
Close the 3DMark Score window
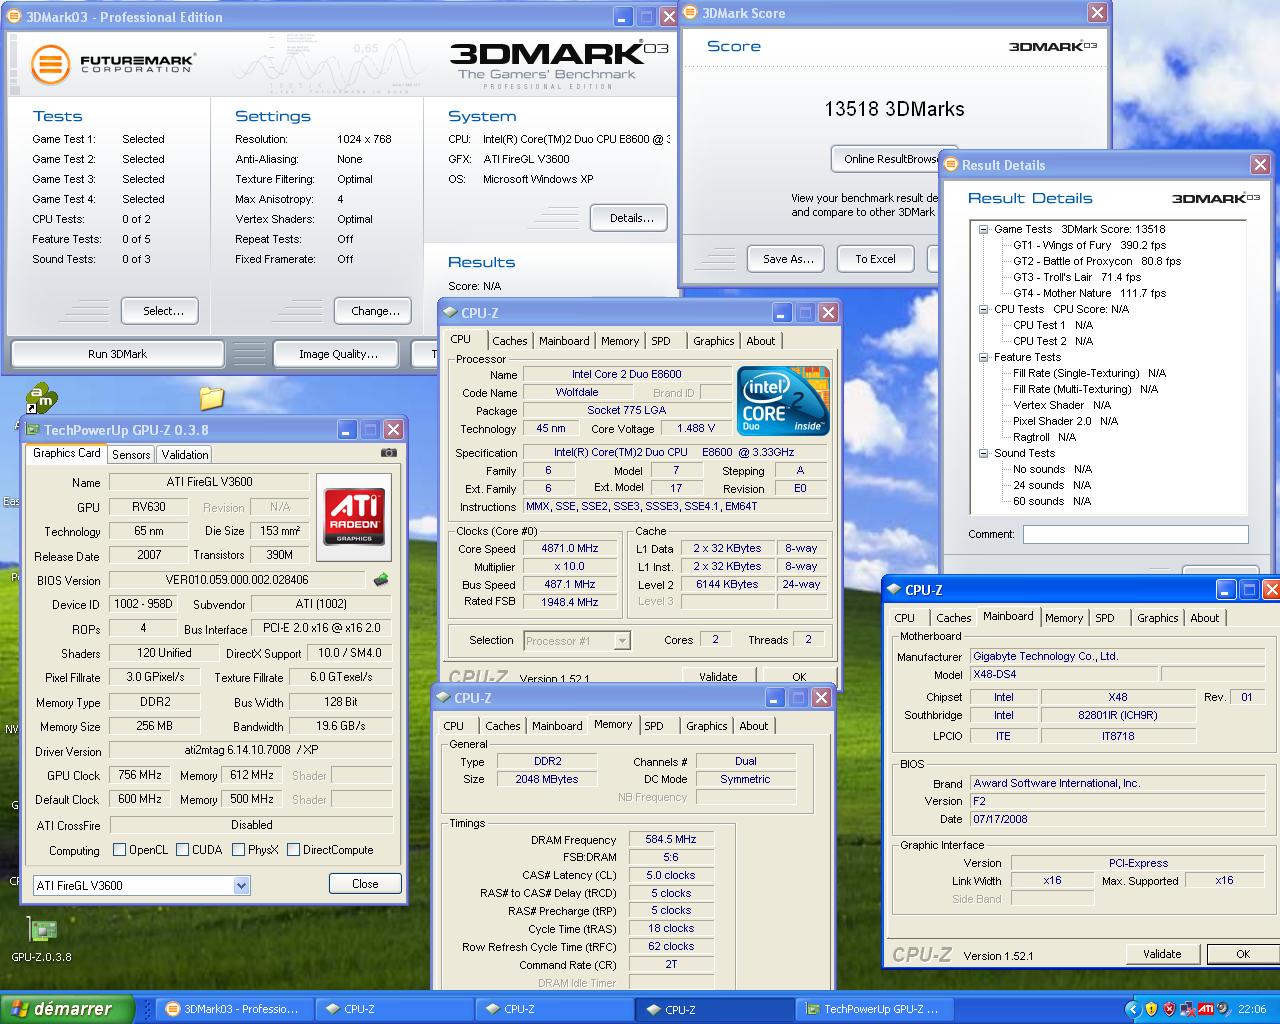point(1097,13)
